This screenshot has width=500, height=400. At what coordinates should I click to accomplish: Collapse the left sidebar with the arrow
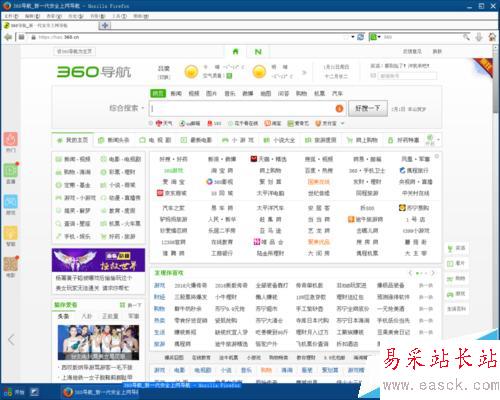tap(11, 340)
